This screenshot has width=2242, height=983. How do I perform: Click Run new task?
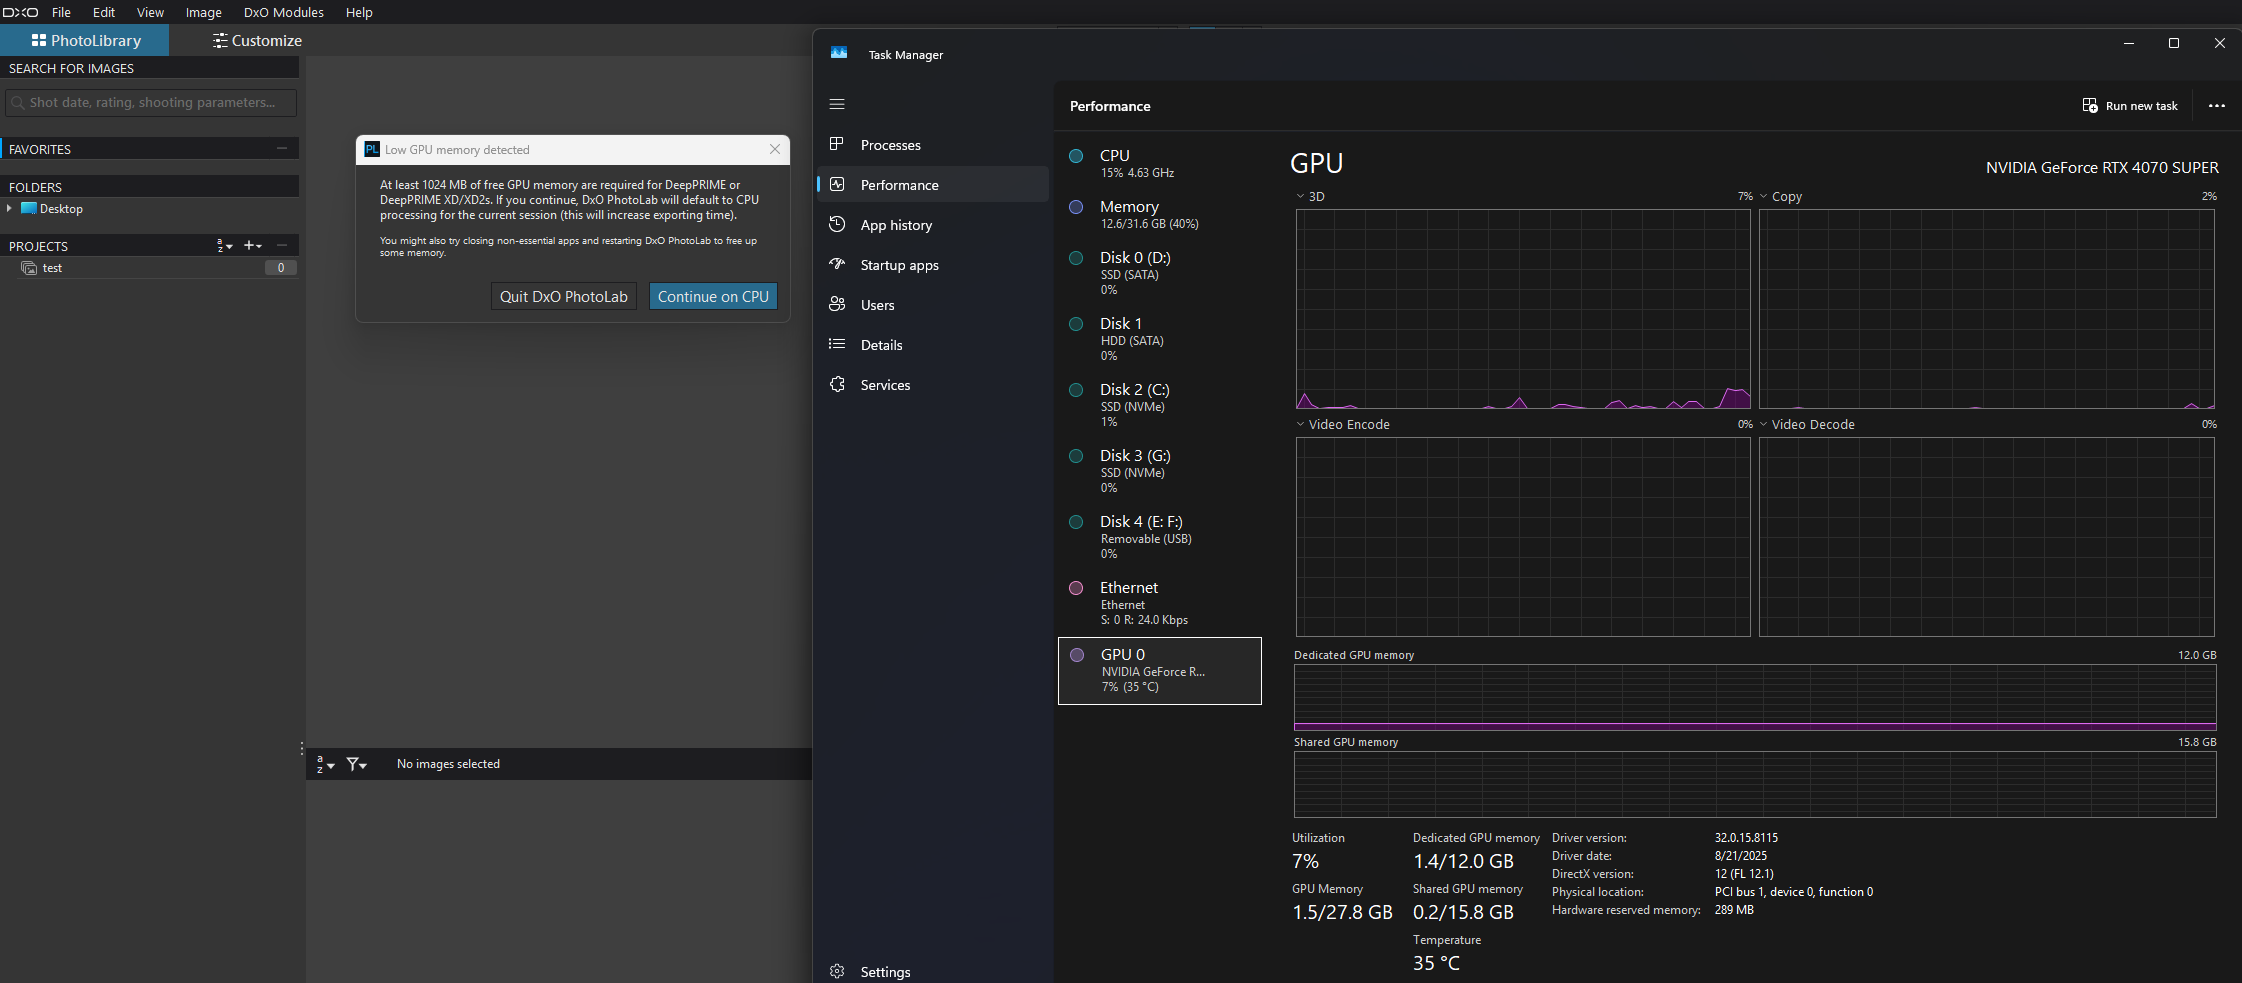(x=2130, y=106)
